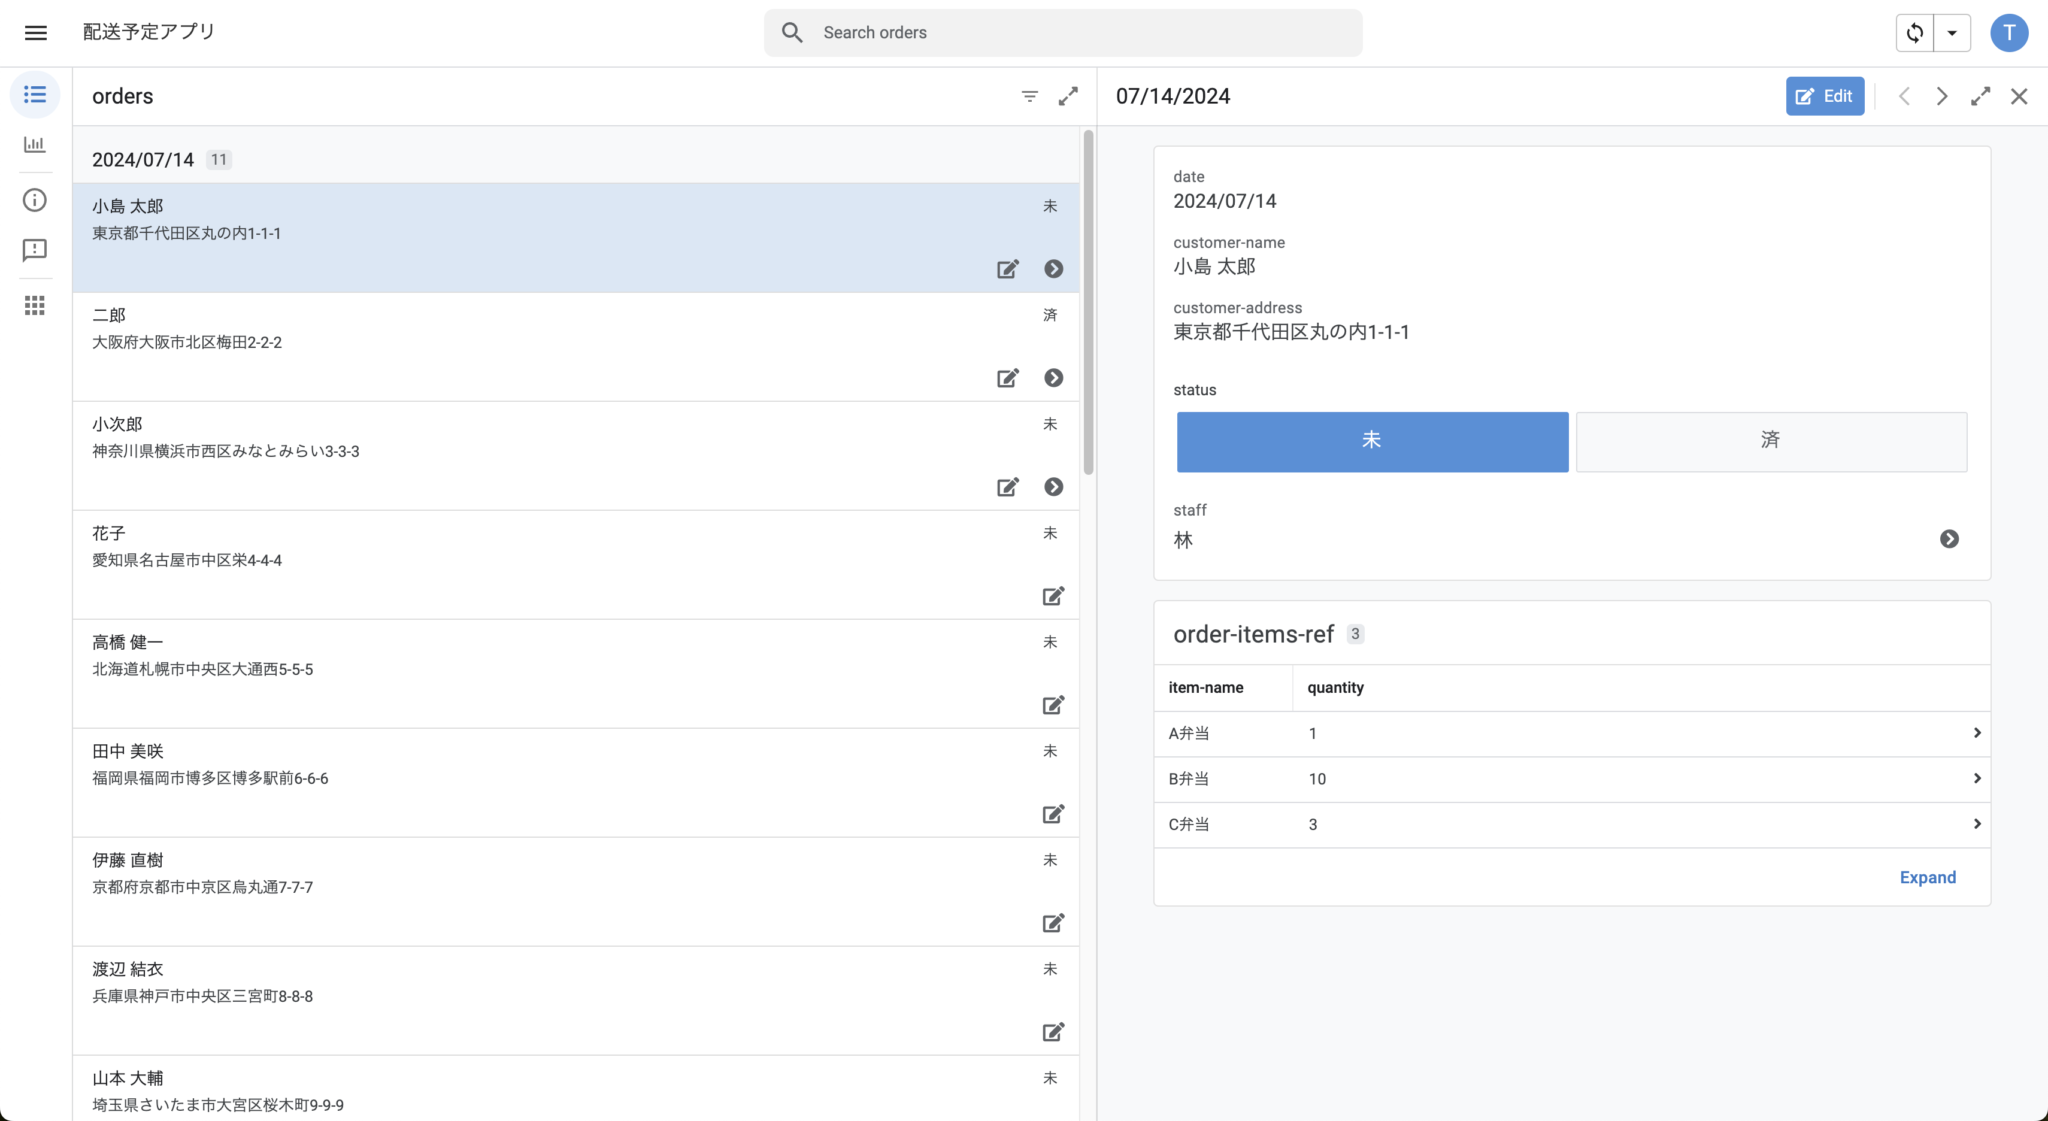Click the Expand link in order-items-ref
The image size is (2048, 1121).
tap(1927, 877)
